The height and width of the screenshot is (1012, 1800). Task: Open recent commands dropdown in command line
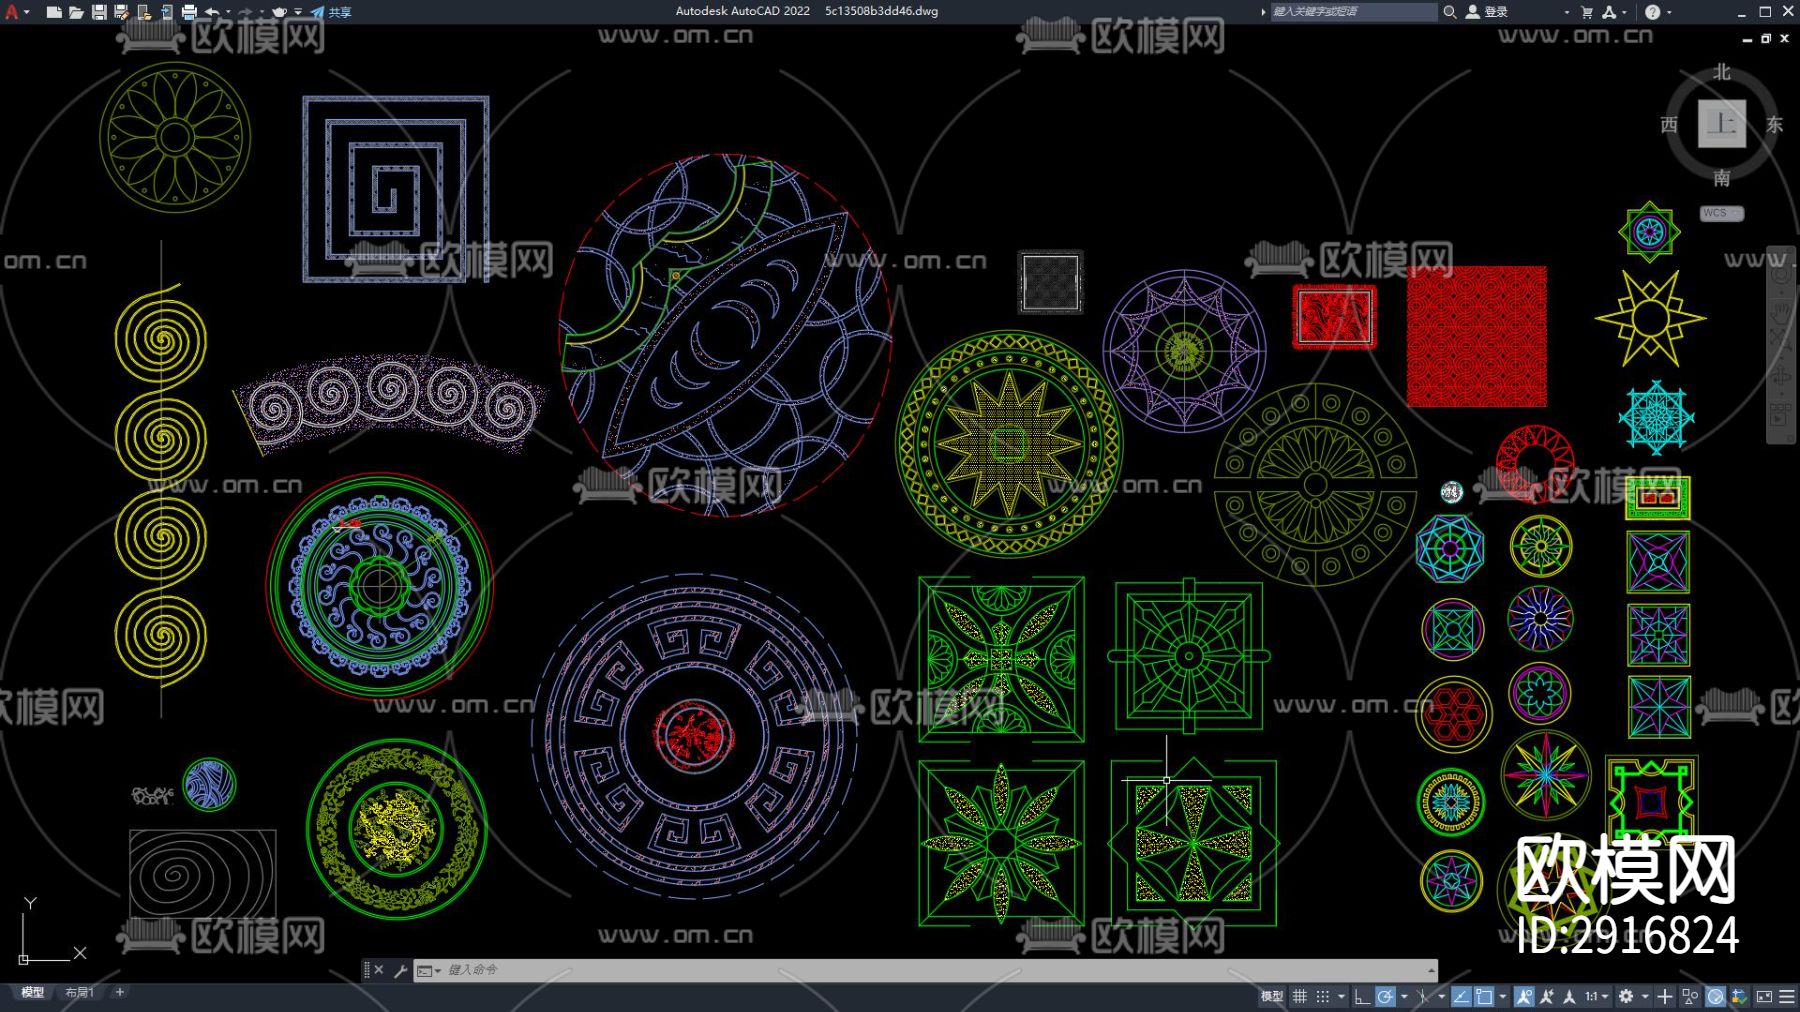pyautogui.click(x=428, y=970)
